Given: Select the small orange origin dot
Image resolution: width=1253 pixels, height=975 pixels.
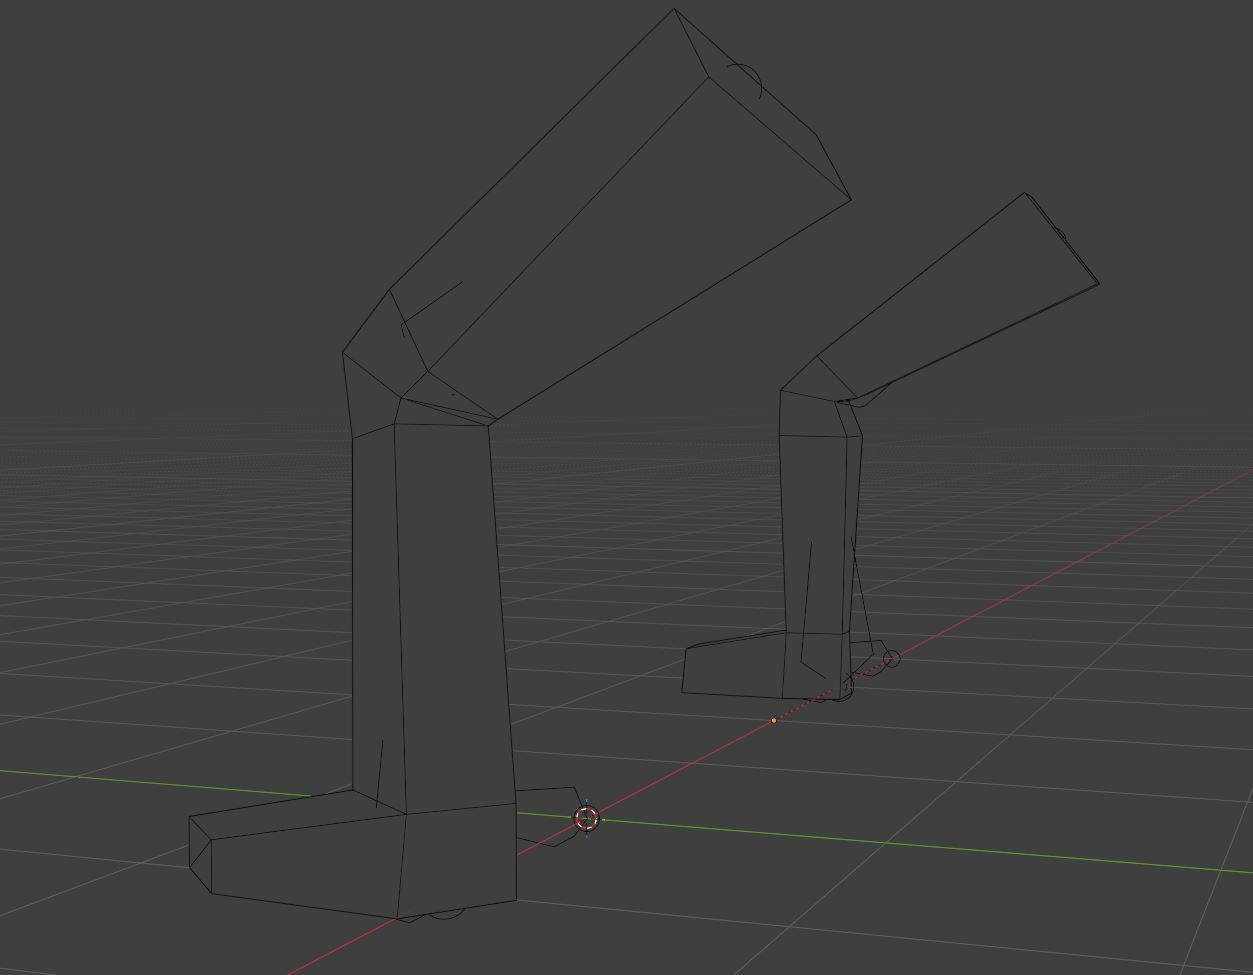Looking at the screenshot, I should (x=773, y=720).
